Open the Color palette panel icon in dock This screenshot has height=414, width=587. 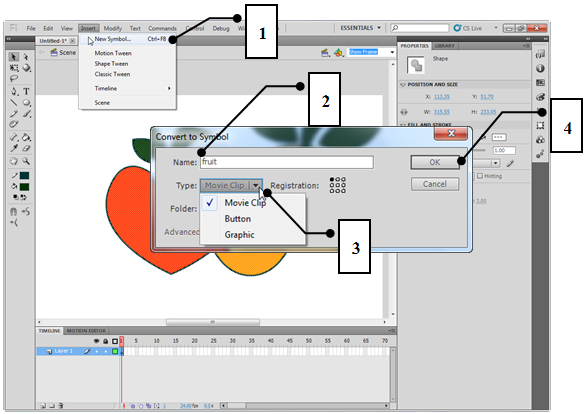tap(540, 97)
